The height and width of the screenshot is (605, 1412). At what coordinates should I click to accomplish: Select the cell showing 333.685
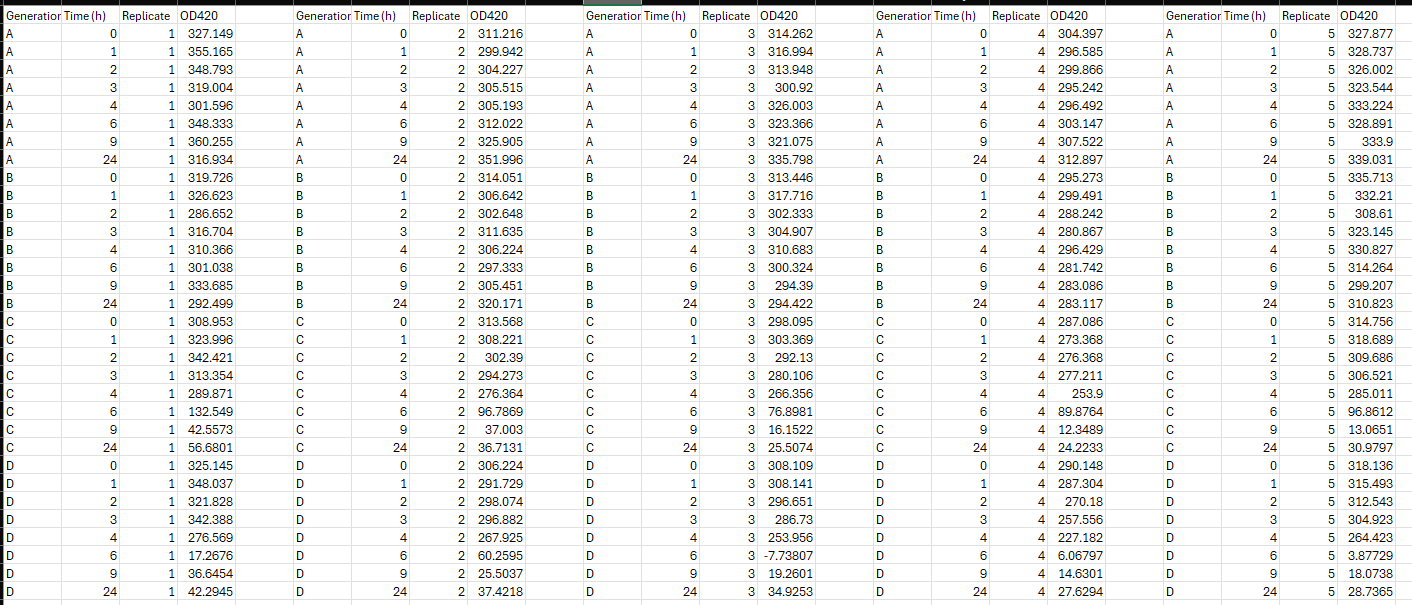pyautogui.click(x=206, y=286)
